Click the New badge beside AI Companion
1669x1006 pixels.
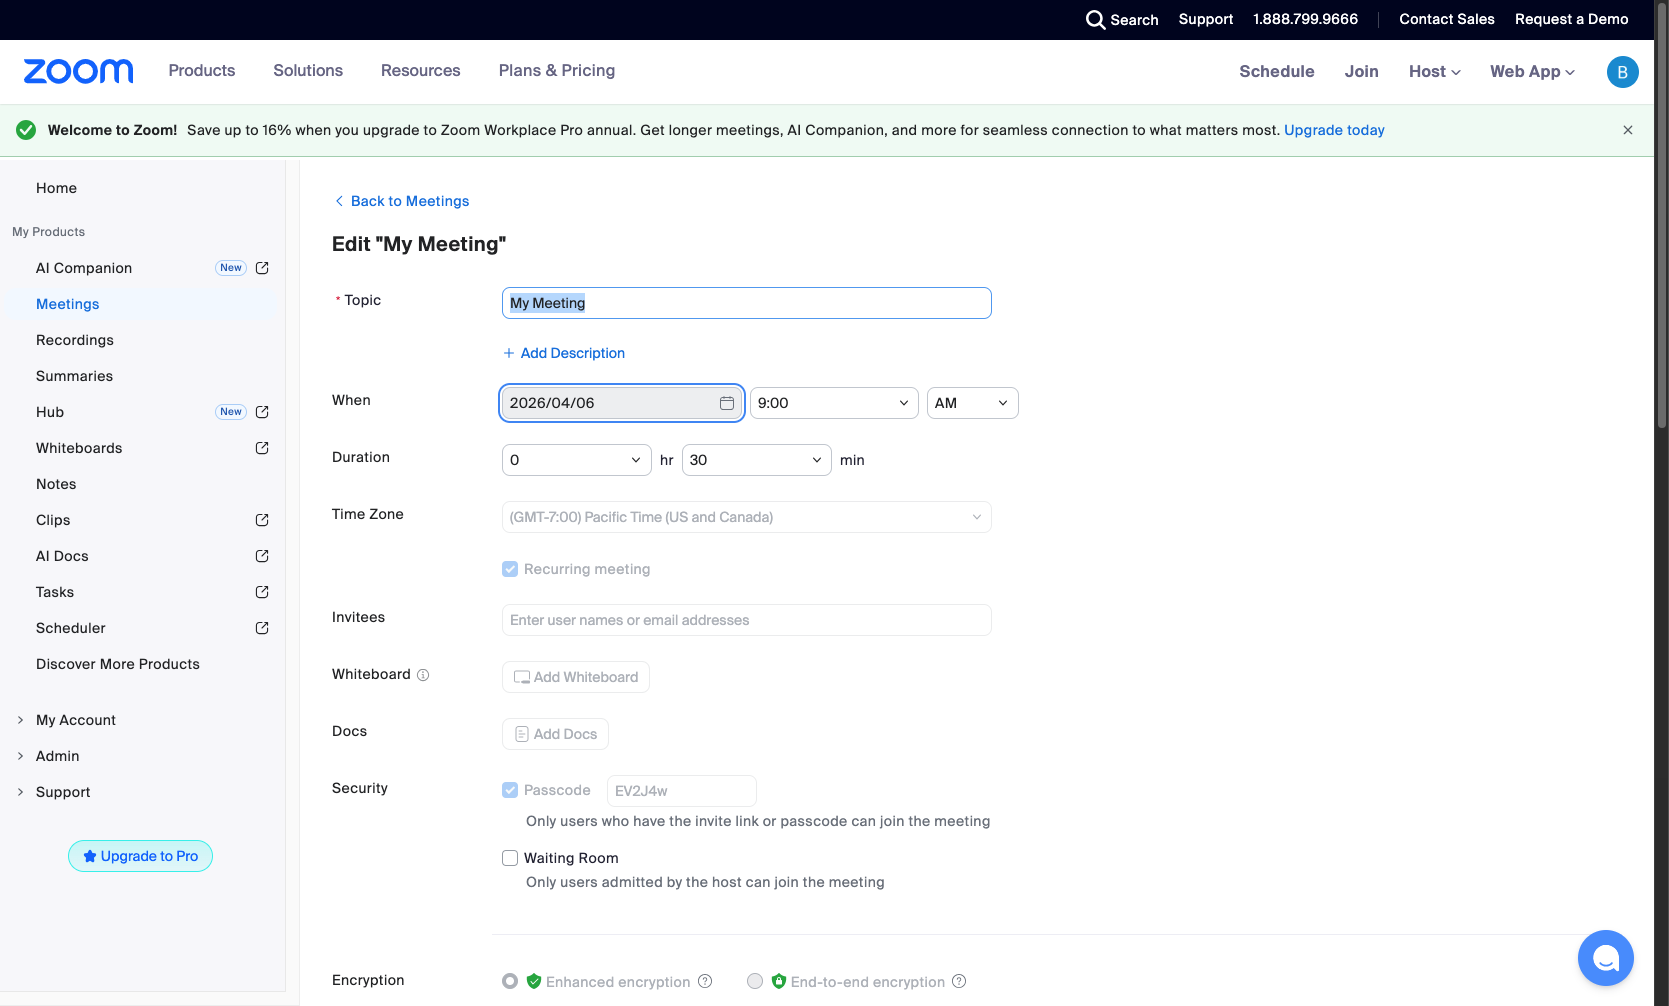[x=231, y=268]
